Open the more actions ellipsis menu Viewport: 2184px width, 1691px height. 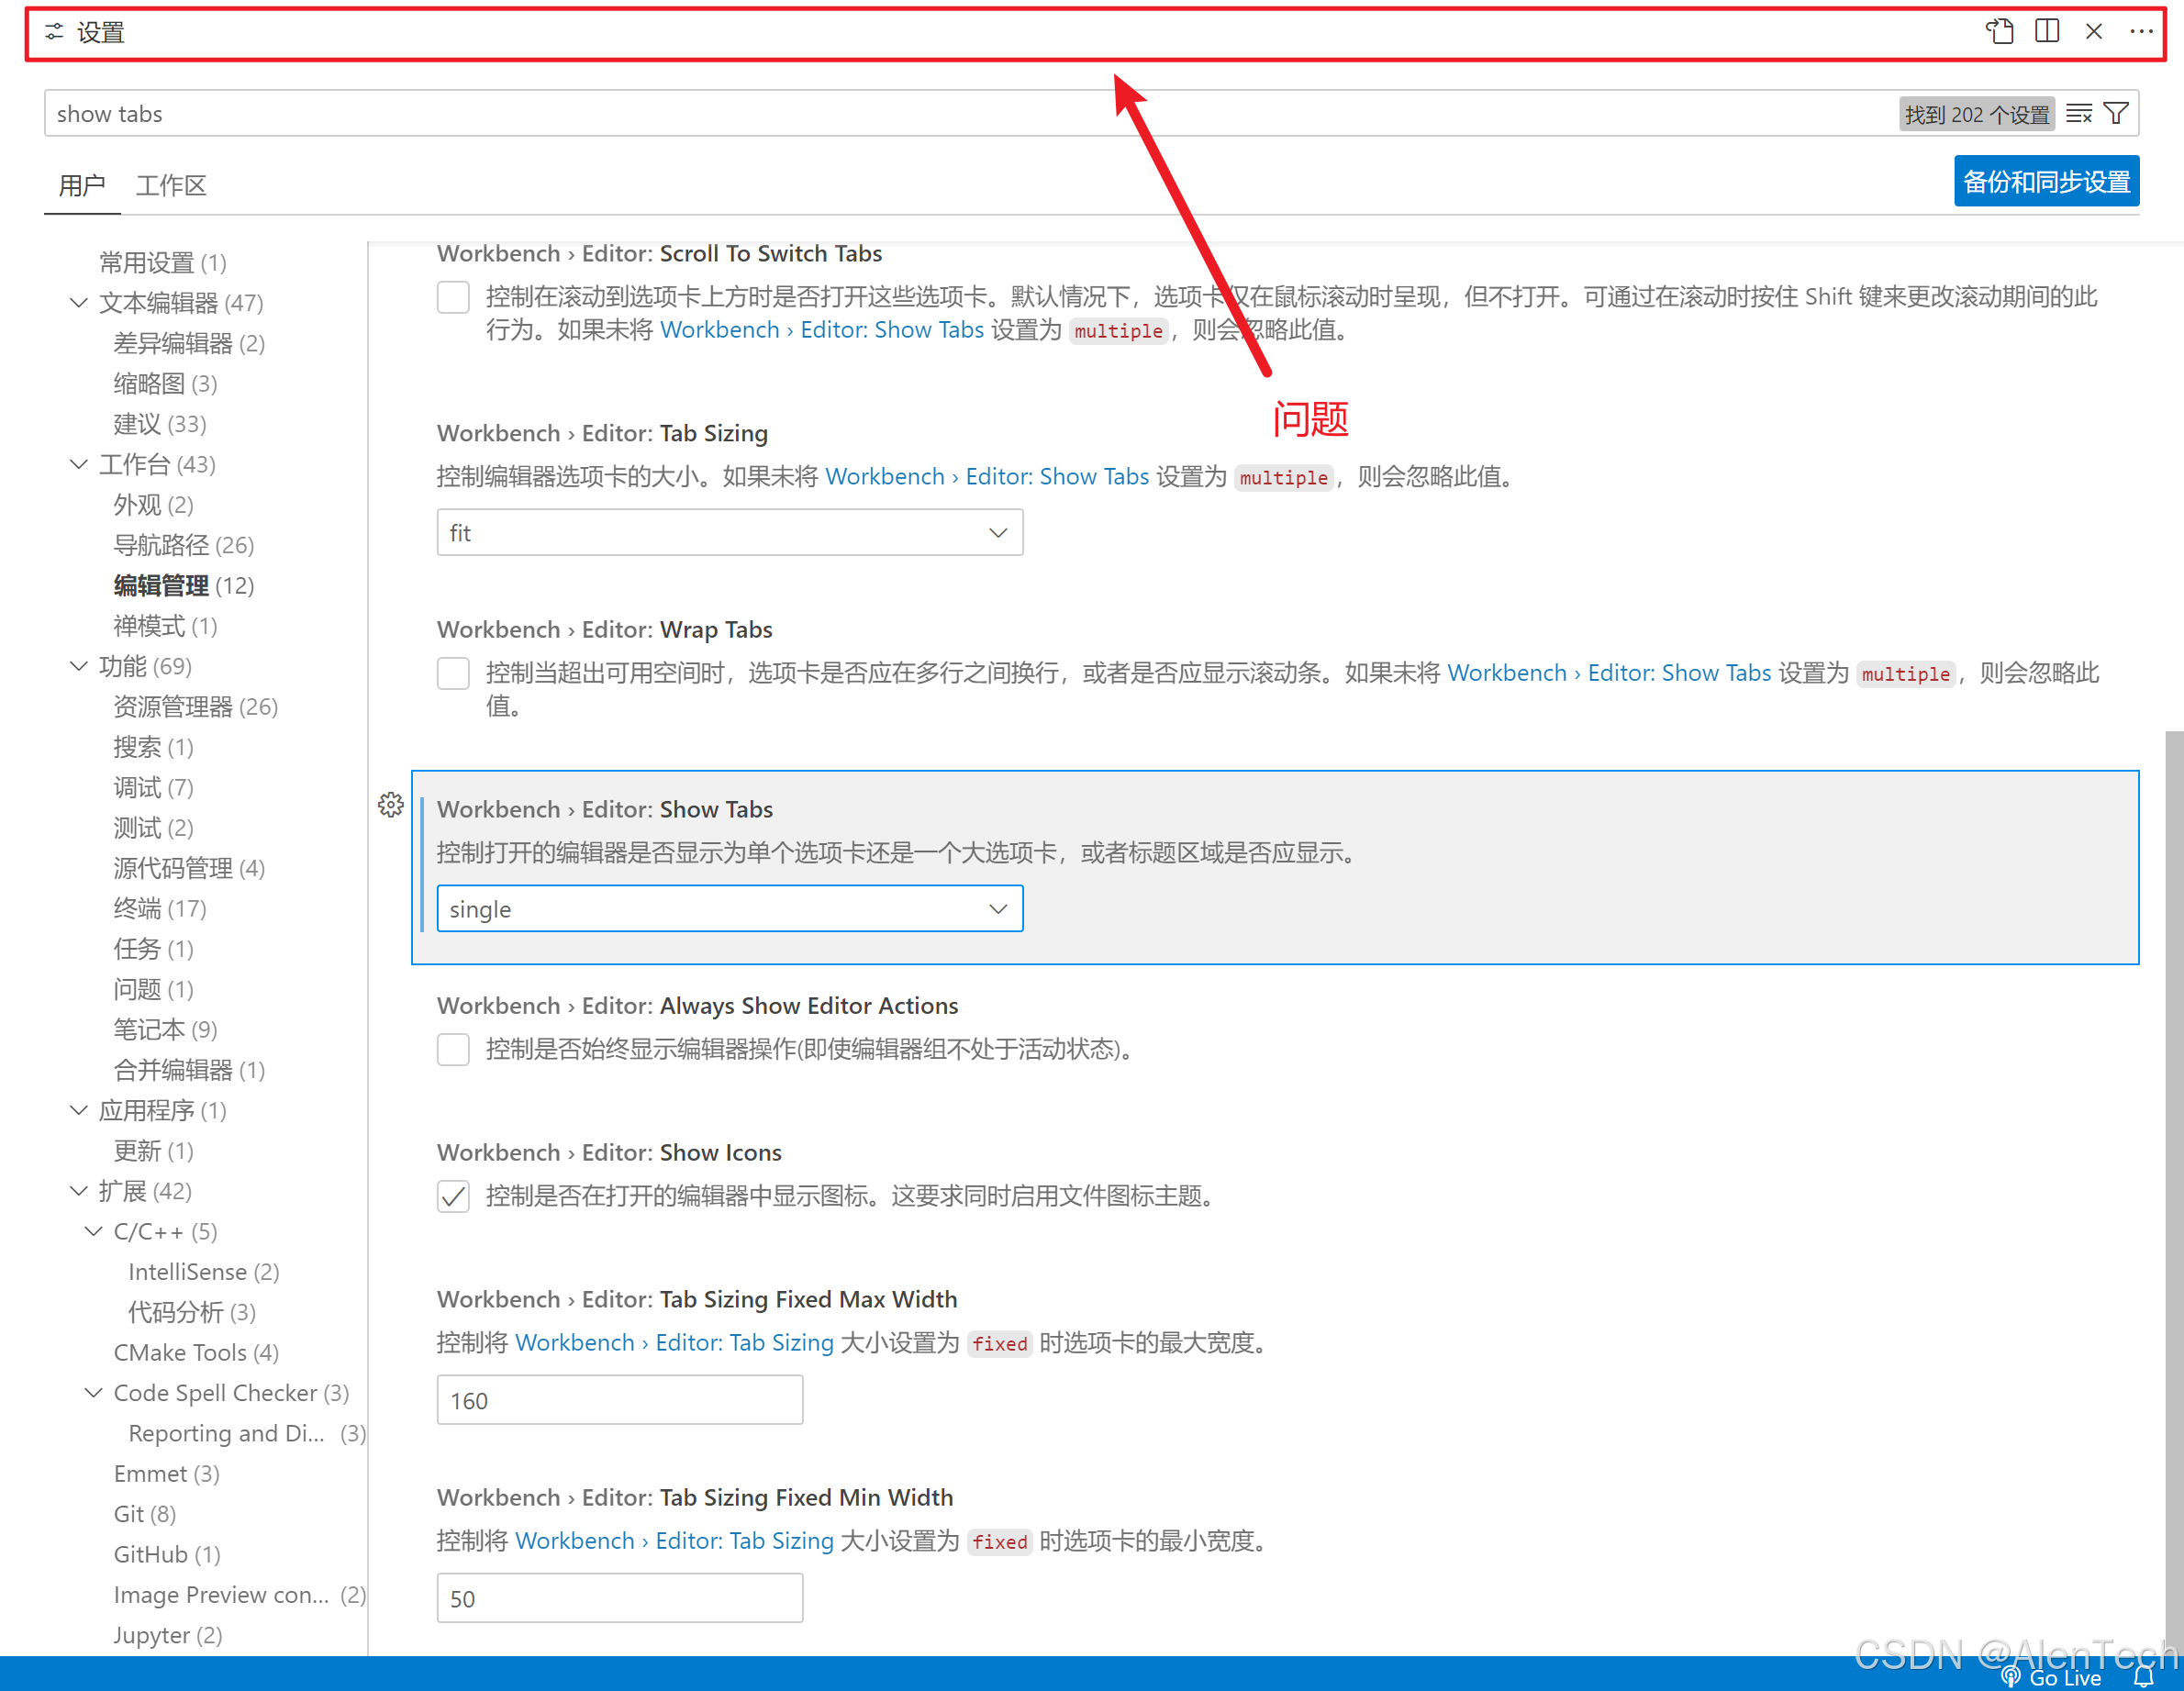pos(2140,32)
